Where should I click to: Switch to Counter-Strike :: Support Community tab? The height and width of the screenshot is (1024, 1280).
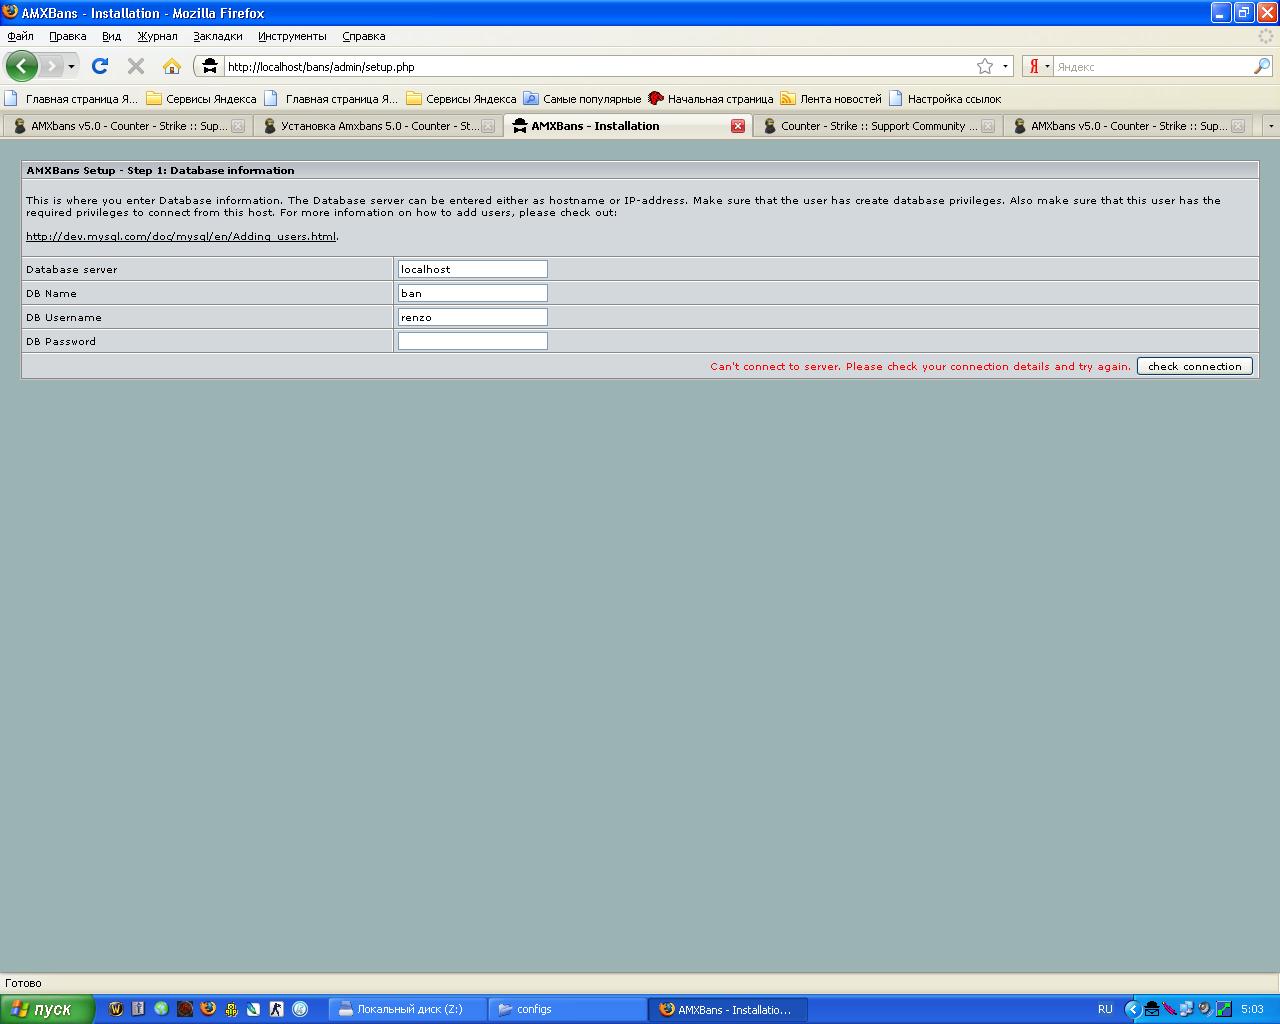pos(876,126)
